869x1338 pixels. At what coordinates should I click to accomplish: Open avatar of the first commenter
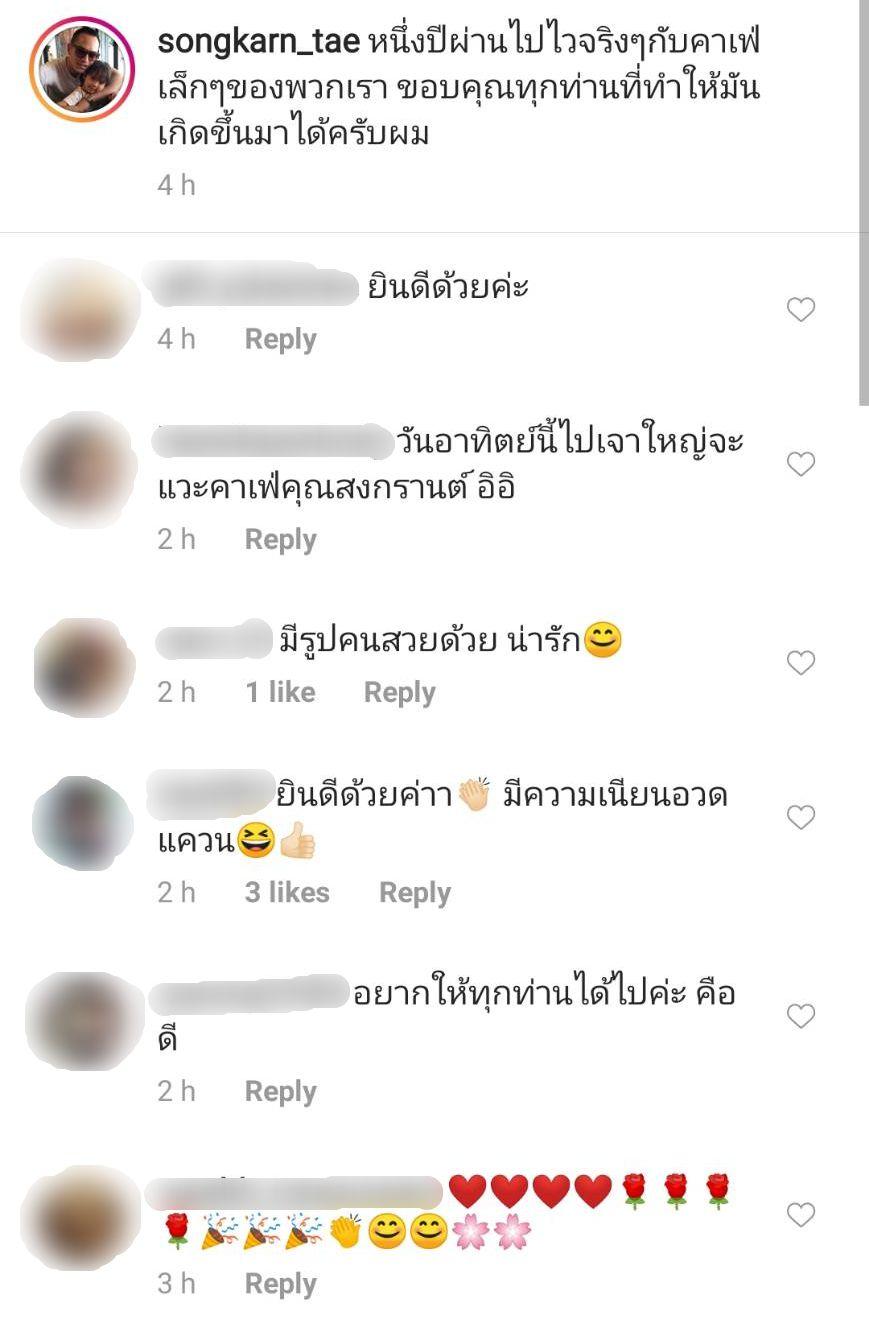click(x=80, y=310)
